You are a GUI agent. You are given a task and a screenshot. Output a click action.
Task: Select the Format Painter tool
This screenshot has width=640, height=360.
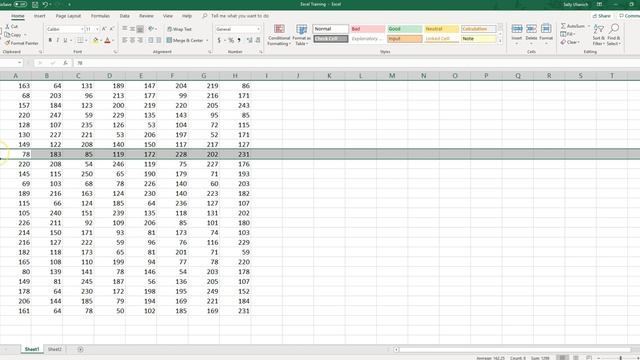[22, 43]
